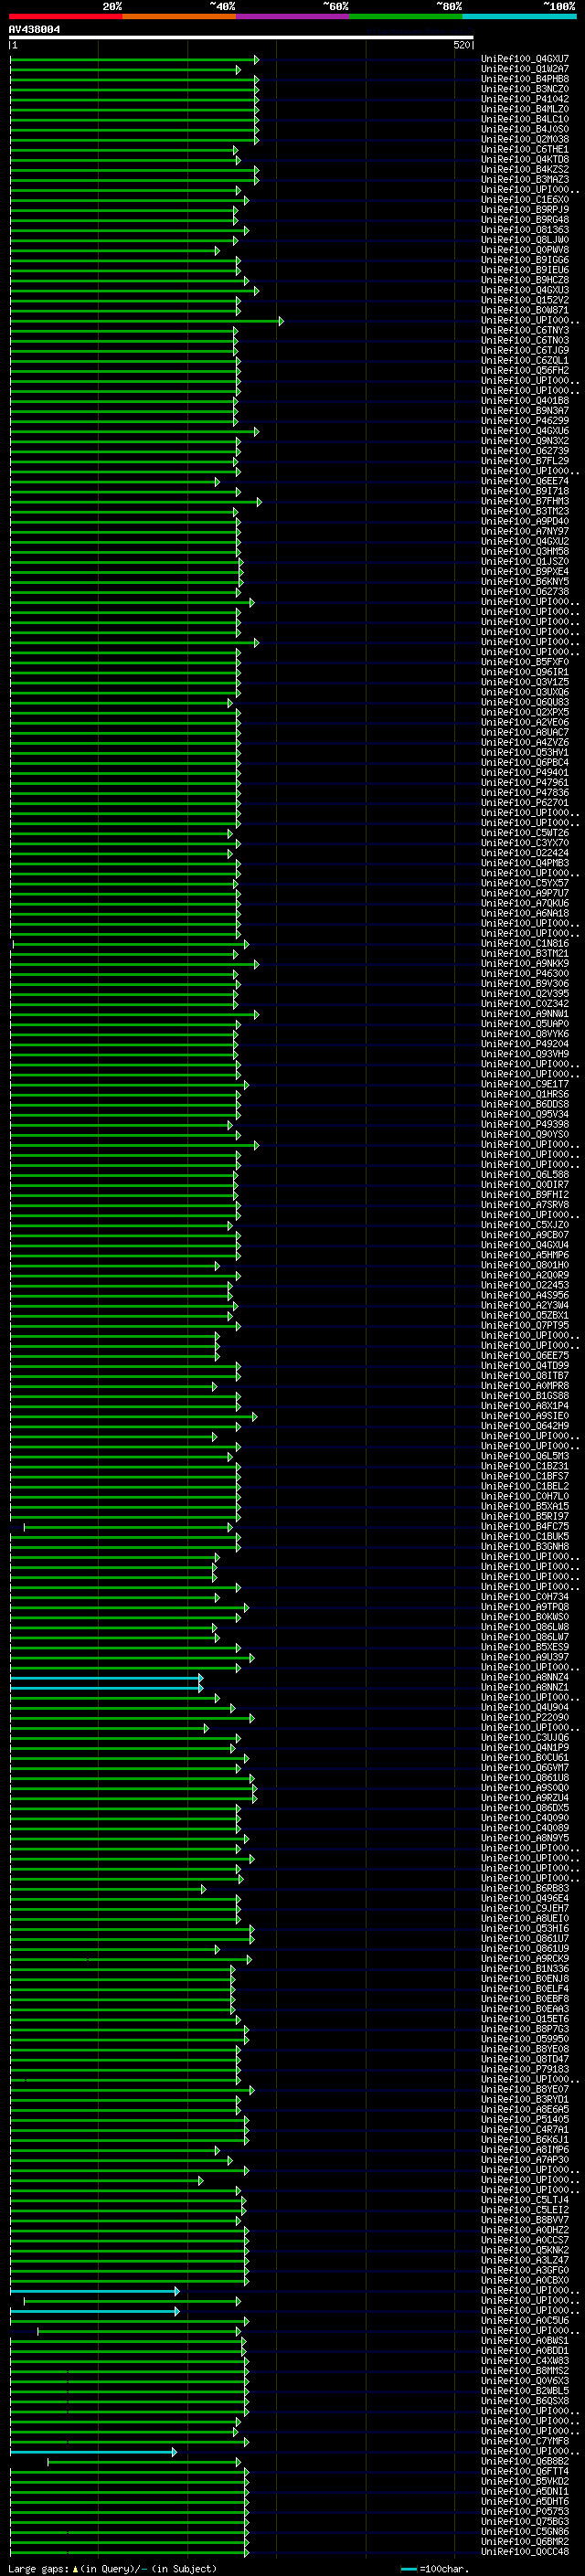Open hit UniRef100_Q4GXU7

point(525,59)
